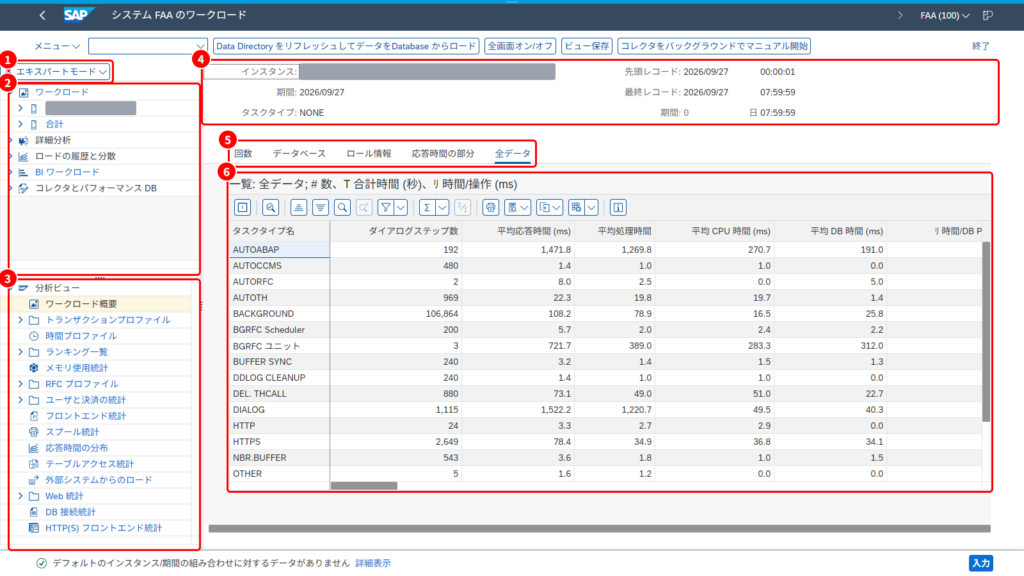Click the sort ascending icon

click(298, 208)
